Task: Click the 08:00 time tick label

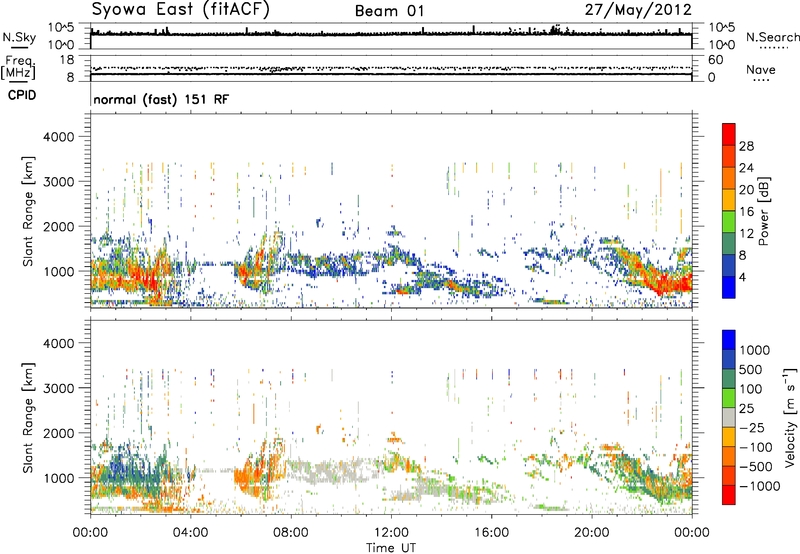Action: coord(291,533)
